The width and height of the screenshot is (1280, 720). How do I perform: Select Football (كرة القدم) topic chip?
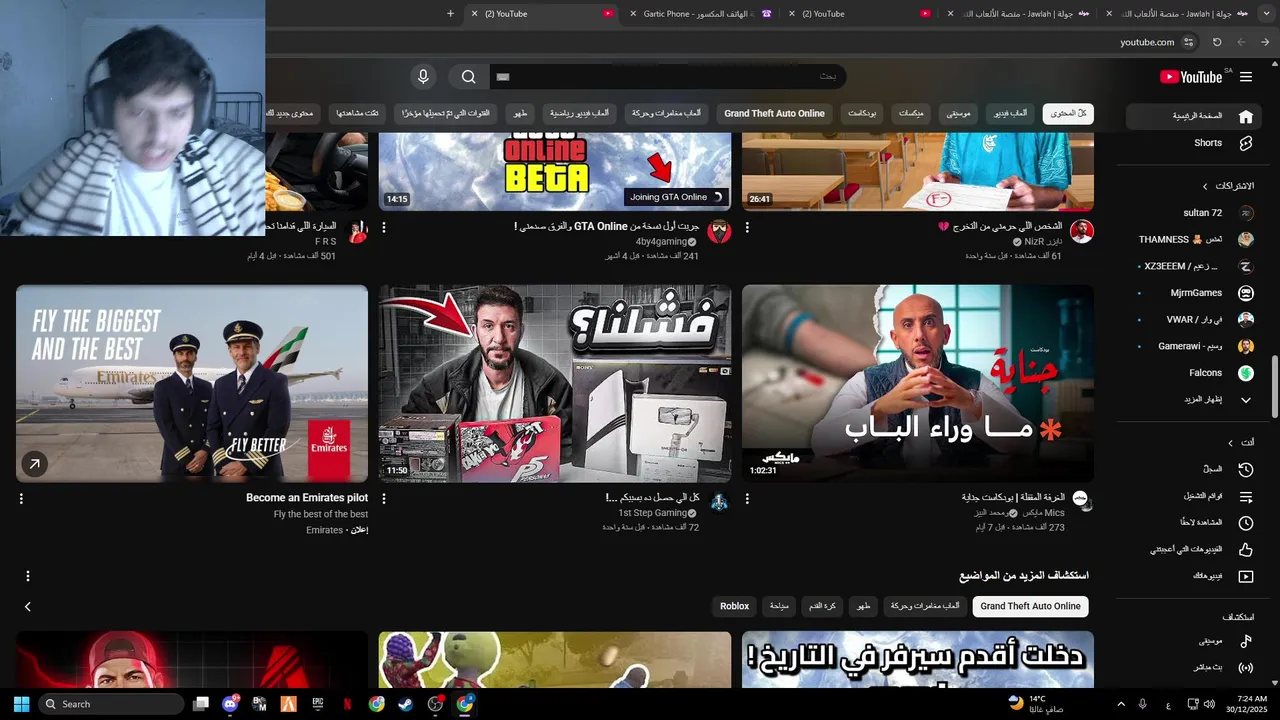[823, 606]
